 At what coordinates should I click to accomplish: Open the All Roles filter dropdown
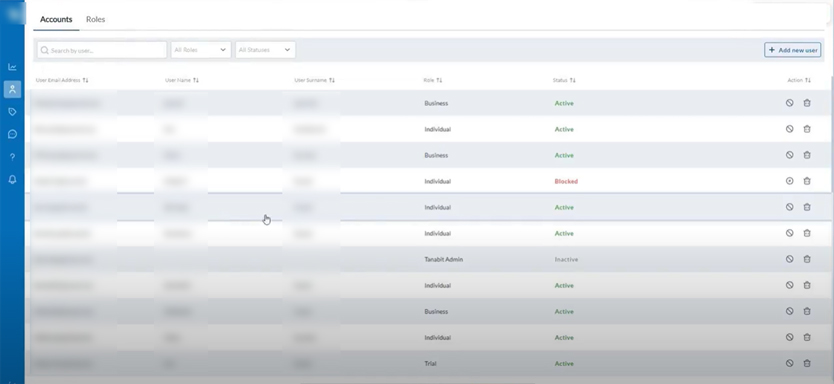(x=201, y=50)
